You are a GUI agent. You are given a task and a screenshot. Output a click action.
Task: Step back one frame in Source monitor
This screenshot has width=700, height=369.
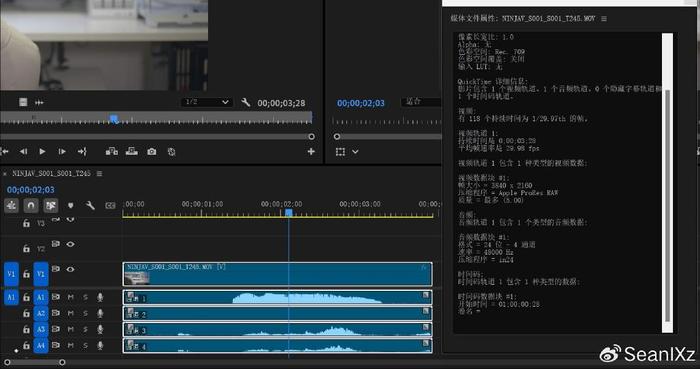point(23,152)
